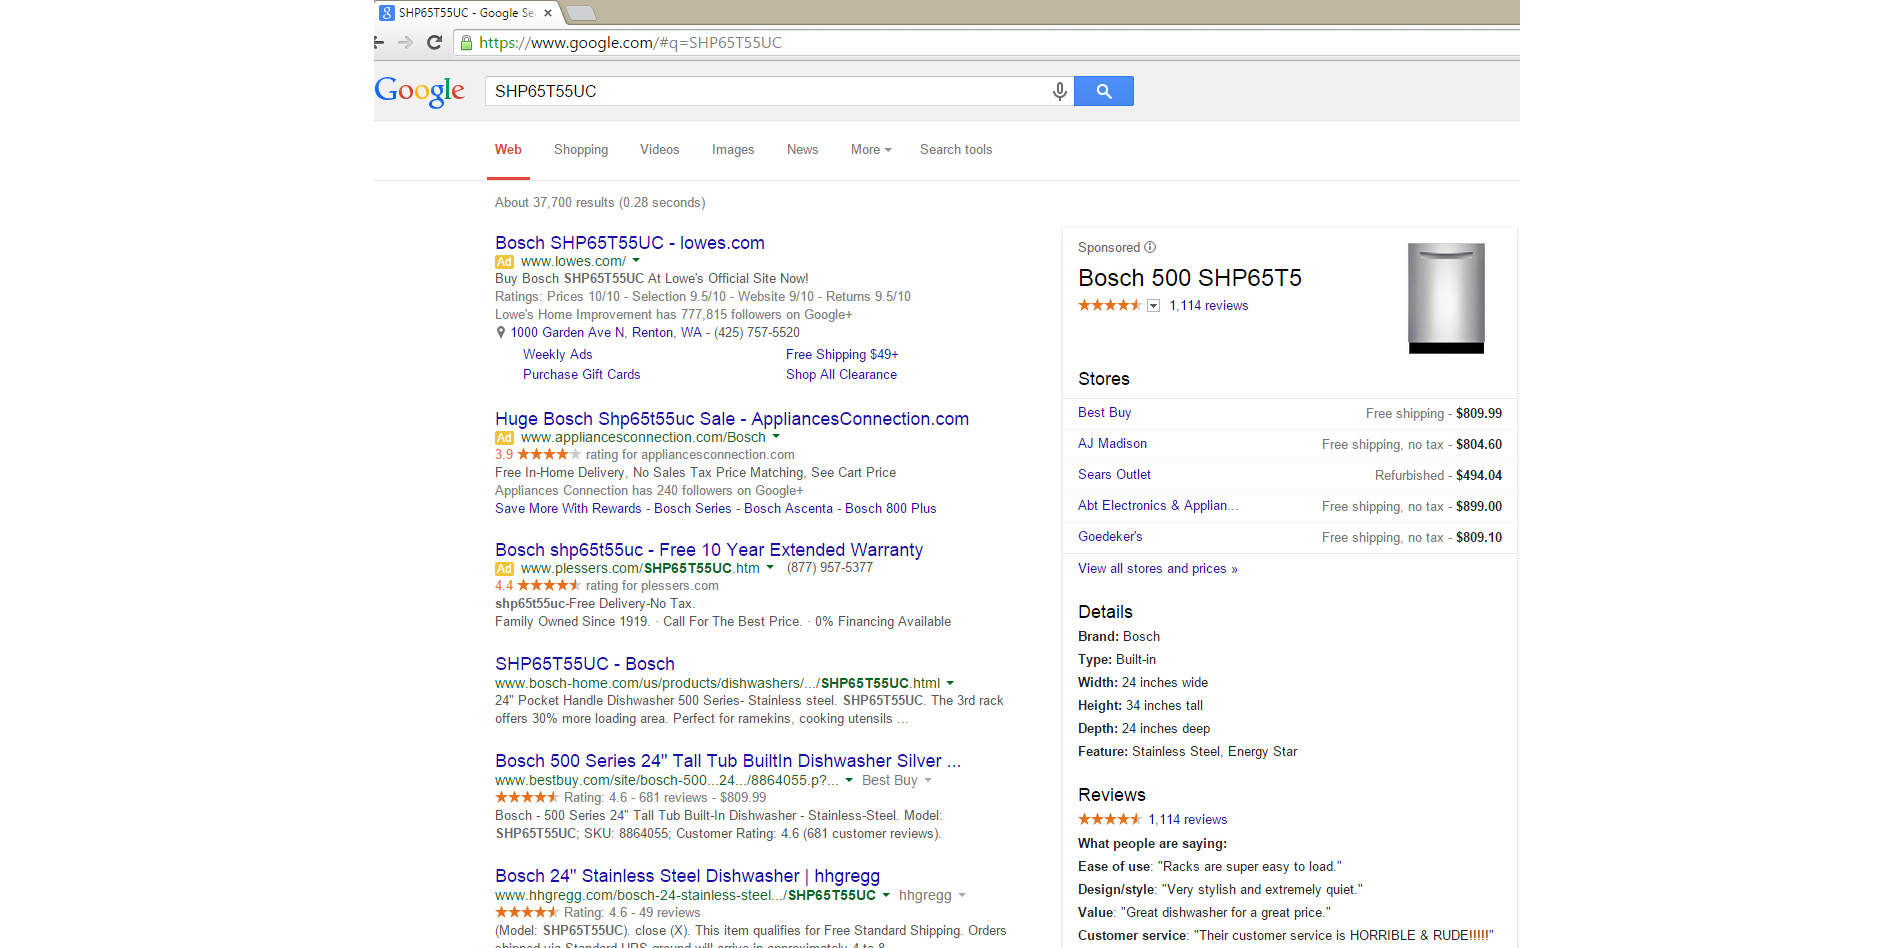
Task: Click the browser forward arrow
Action: pyautogui.click(x=405, y=42)
